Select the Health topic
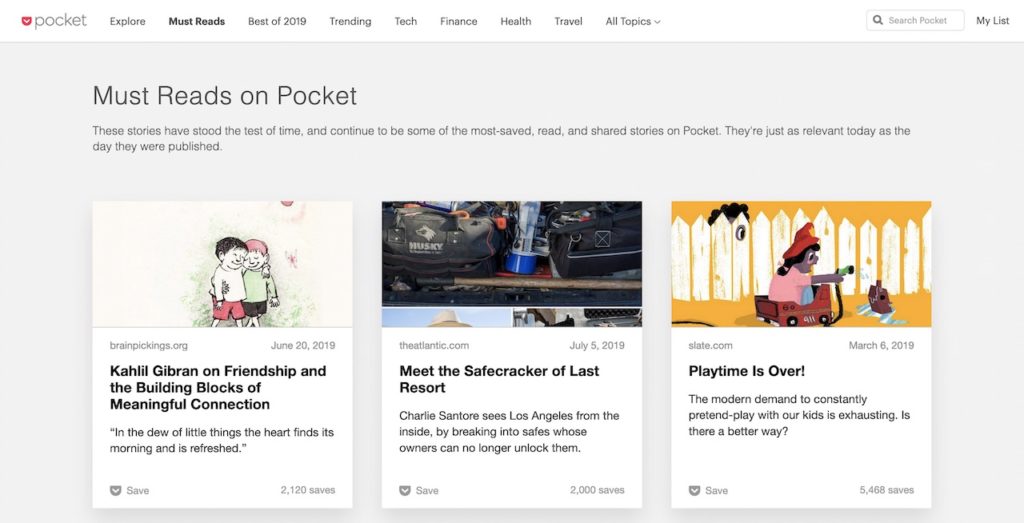The width and height of the screenshot is (1024, 523). (x=516, y=21)
